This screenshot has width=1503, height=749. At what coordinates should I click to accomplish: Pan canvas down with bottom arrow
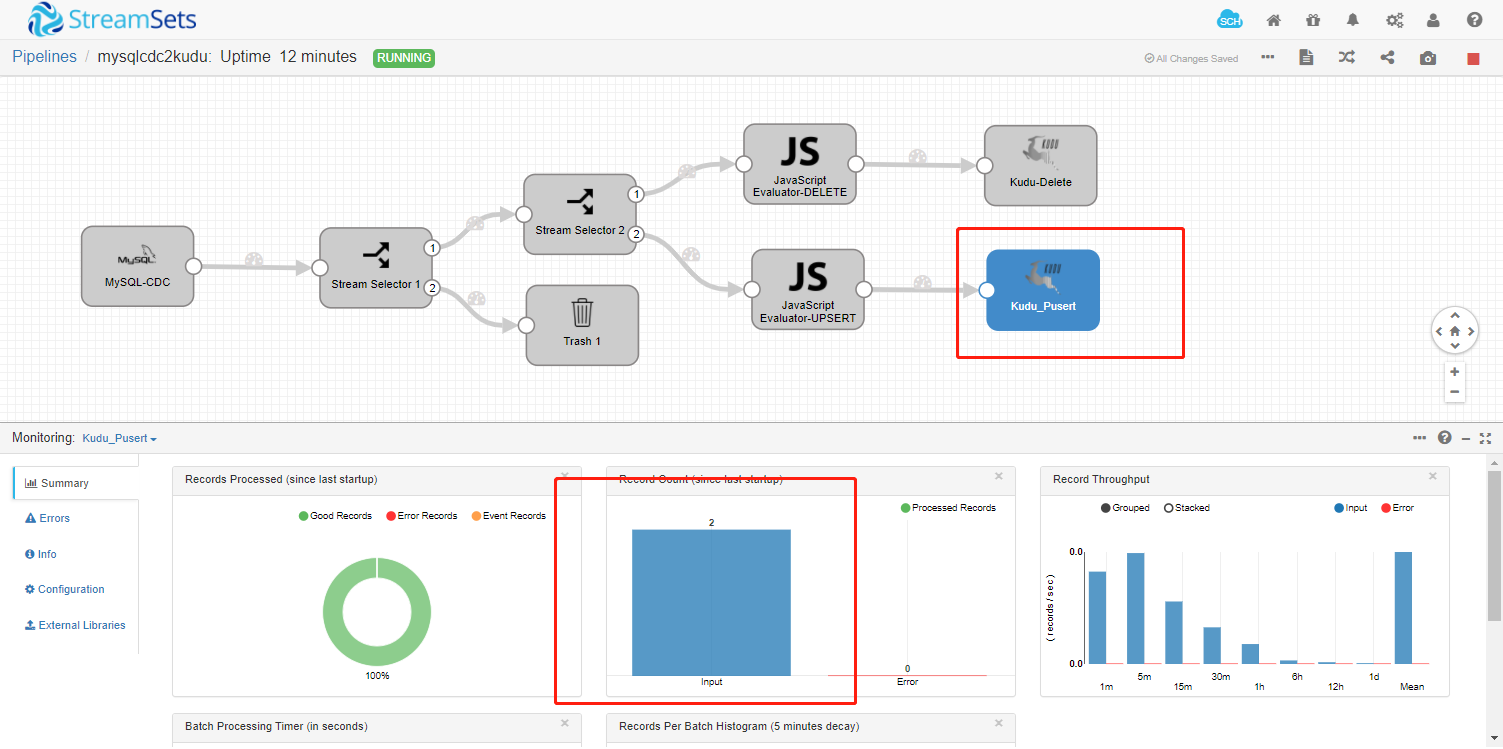(1455, 346)
